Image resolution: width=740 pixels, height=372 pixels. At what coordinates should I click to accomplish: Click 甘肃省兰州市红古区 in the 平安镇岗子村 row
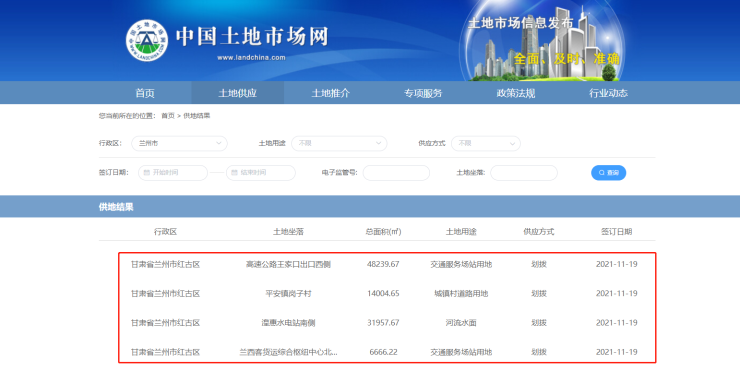[x=165, y=294]
